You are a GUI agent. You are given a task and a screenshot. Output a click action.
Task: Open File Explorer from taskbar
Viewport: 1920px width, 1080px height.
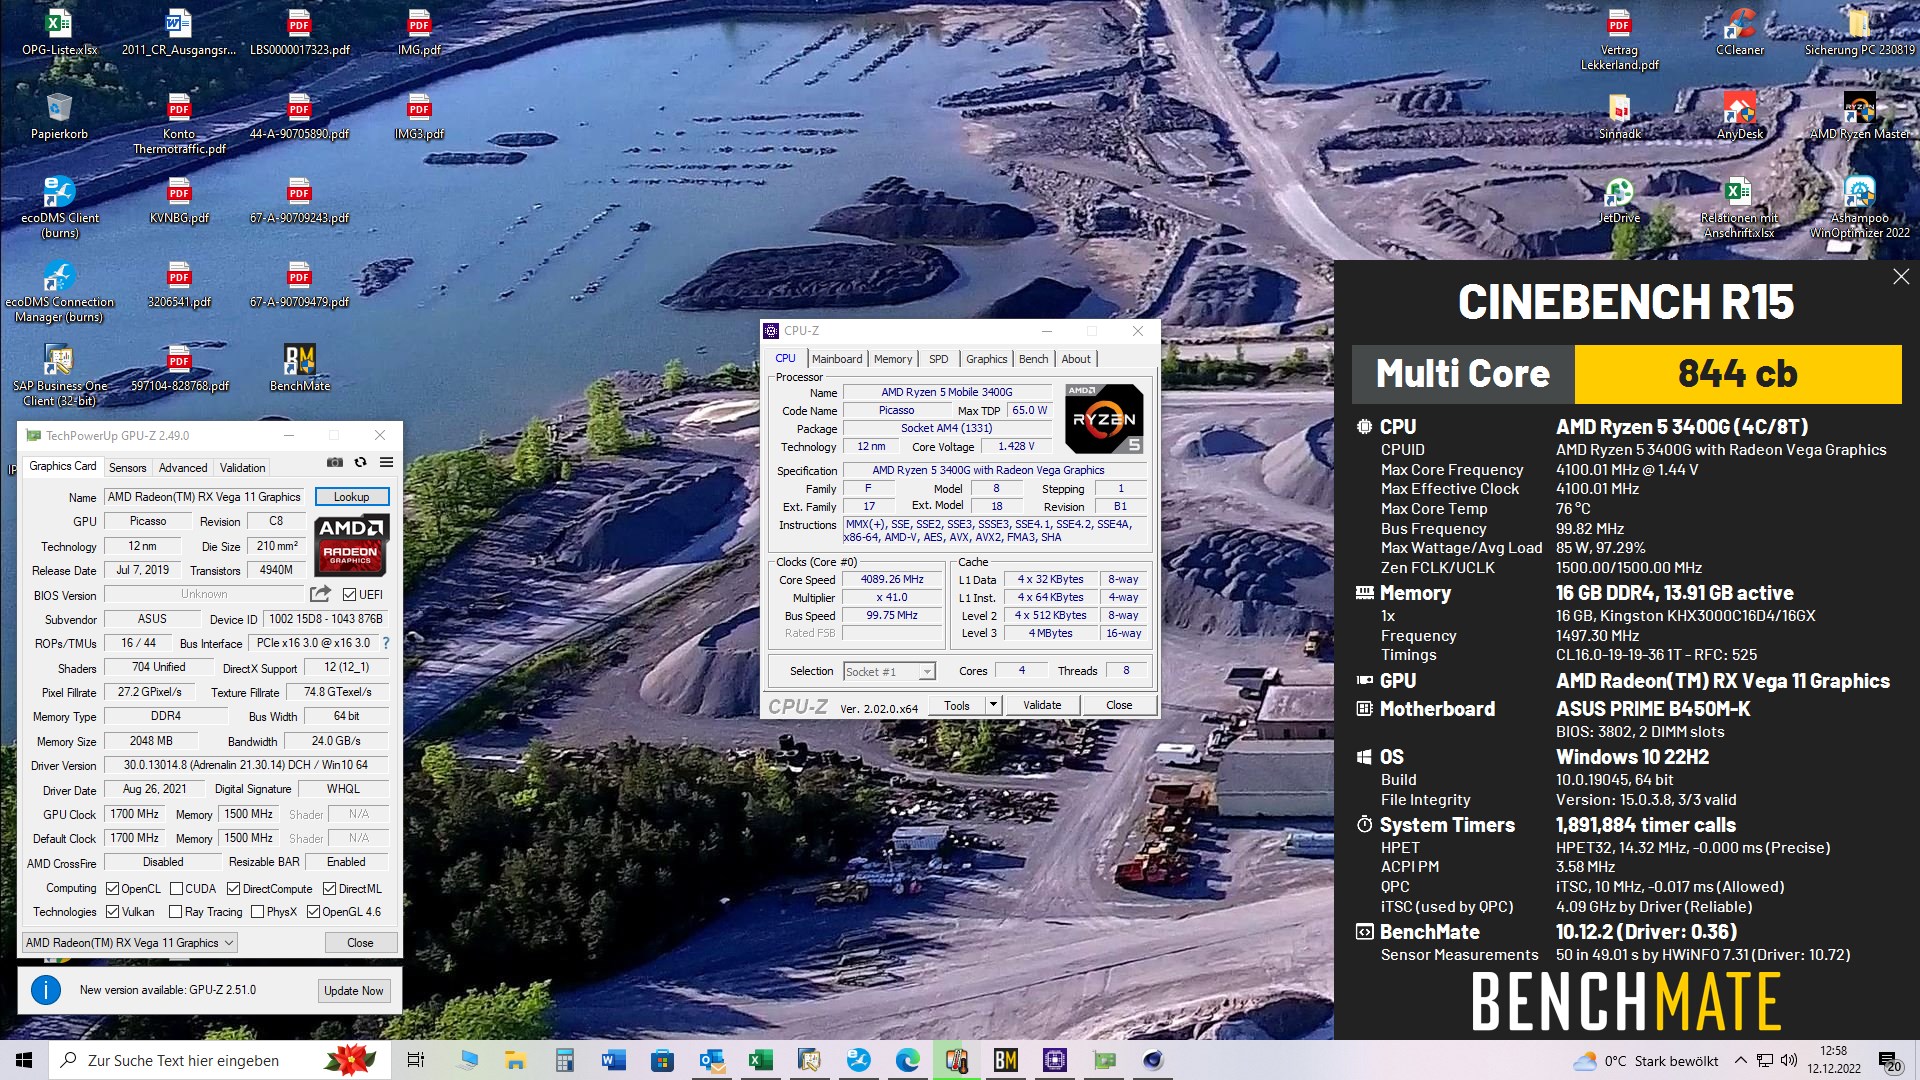pos(515,1060)
